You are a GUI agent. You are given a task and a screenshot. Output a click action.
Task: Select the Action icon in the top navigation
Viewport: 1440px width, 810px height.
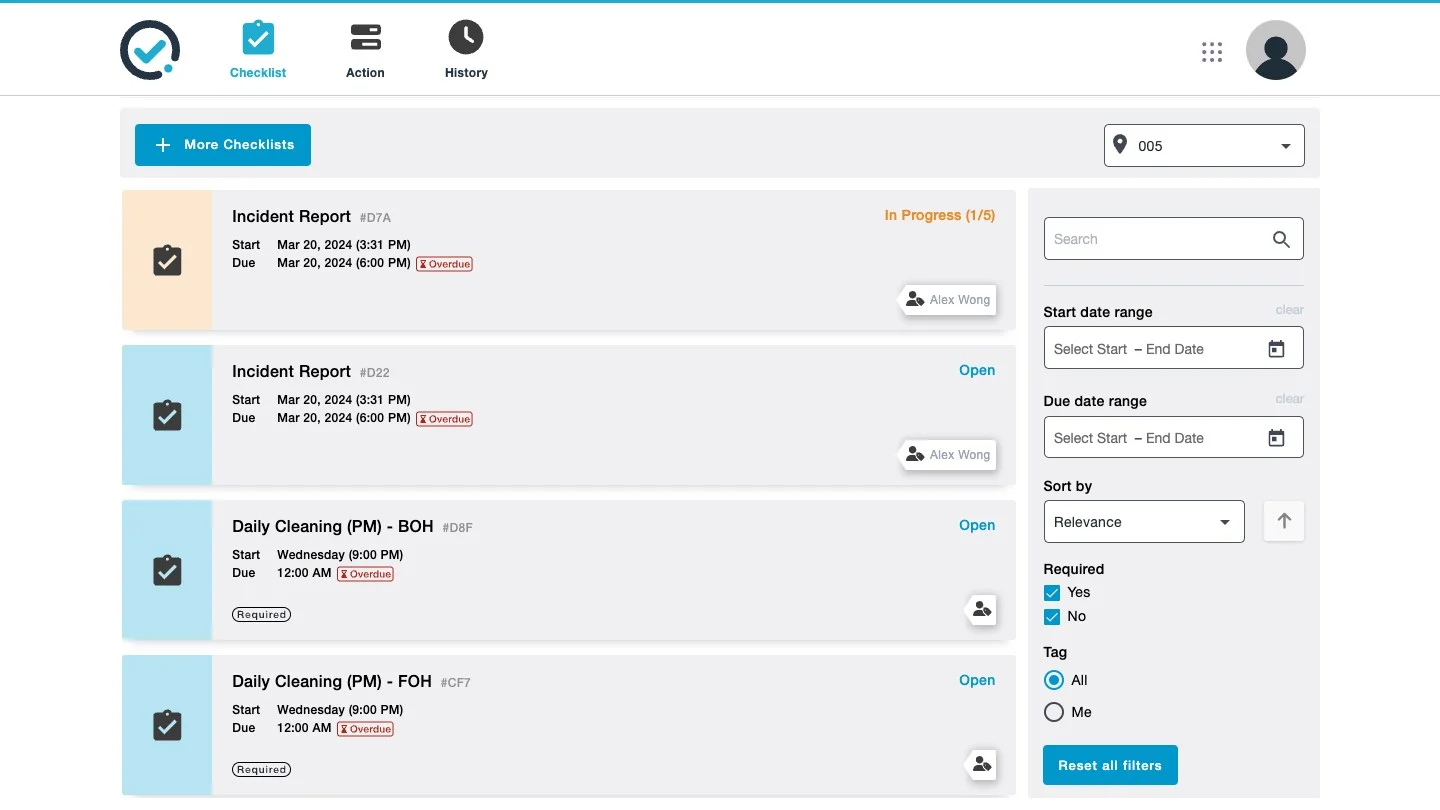coord(365,38)
